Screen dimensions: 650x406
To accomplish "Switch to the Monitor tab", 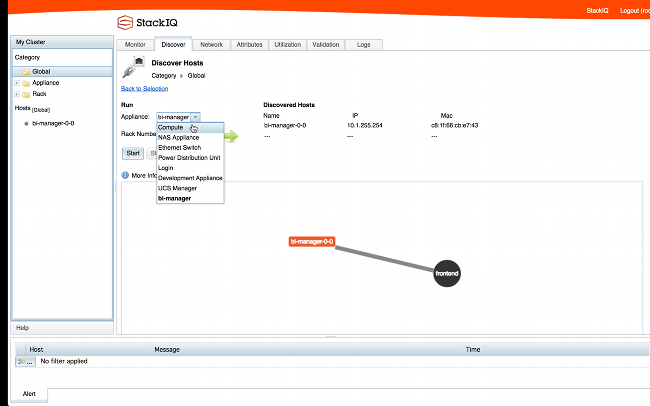I will point(135,44).
